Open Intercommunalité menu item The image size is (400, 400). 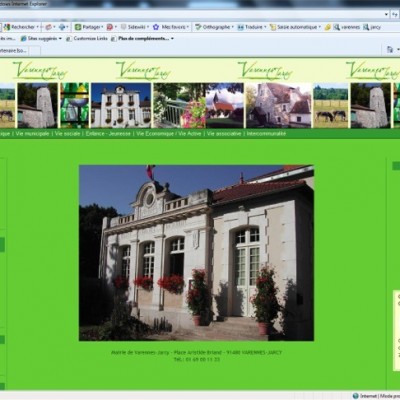[266, 134]
